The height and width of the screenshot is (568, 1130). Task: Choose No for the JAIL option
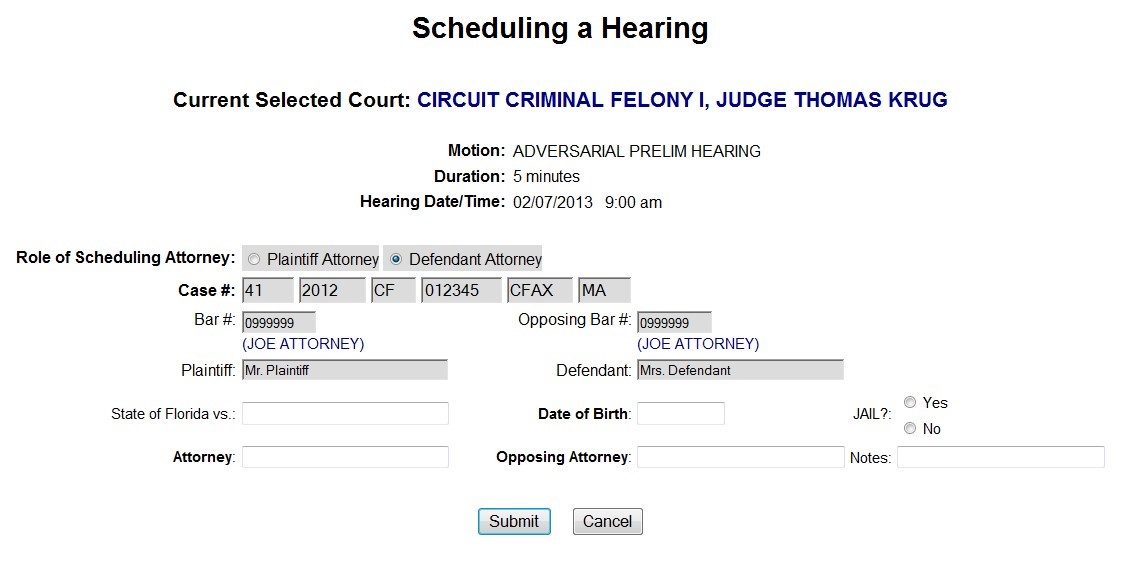pos(910,428)
